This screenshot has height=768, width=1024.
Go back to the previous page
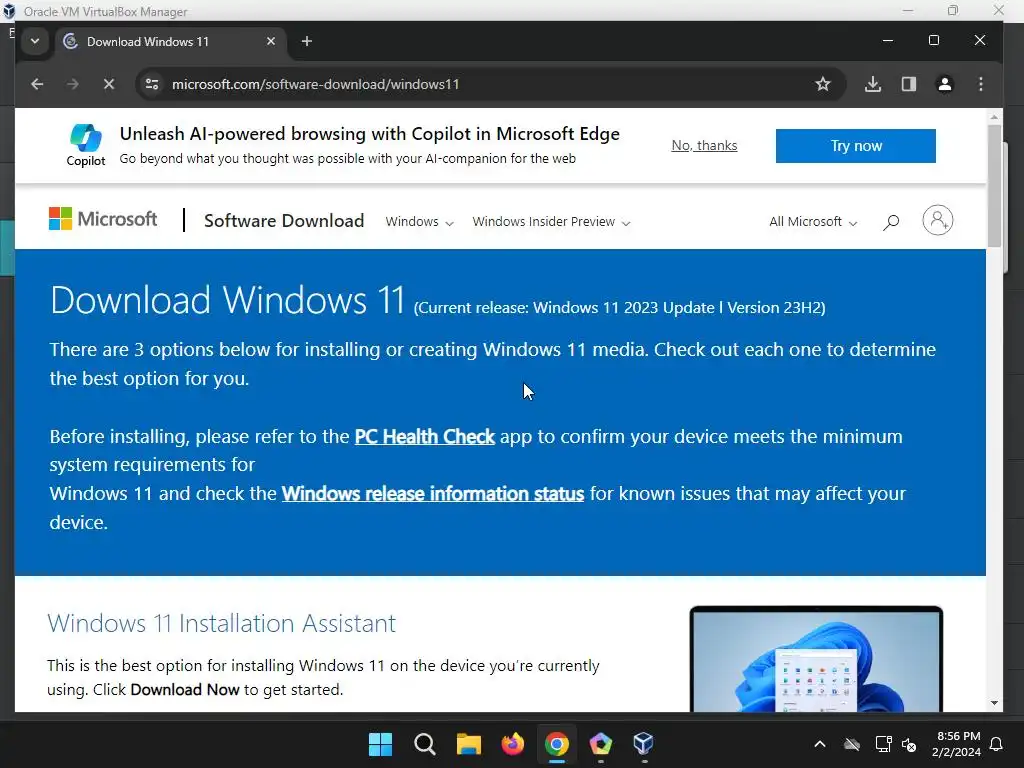point(37,84)
